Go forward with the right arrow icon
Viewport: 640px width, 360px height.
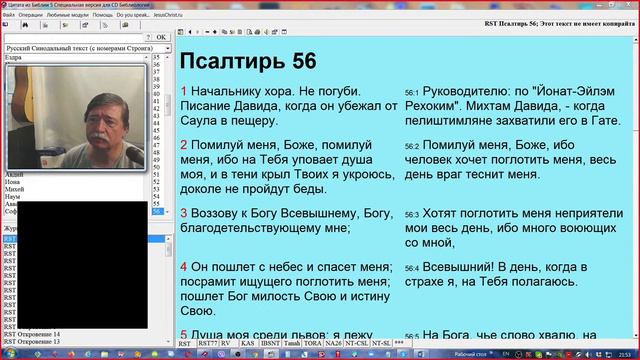point(198,32)
